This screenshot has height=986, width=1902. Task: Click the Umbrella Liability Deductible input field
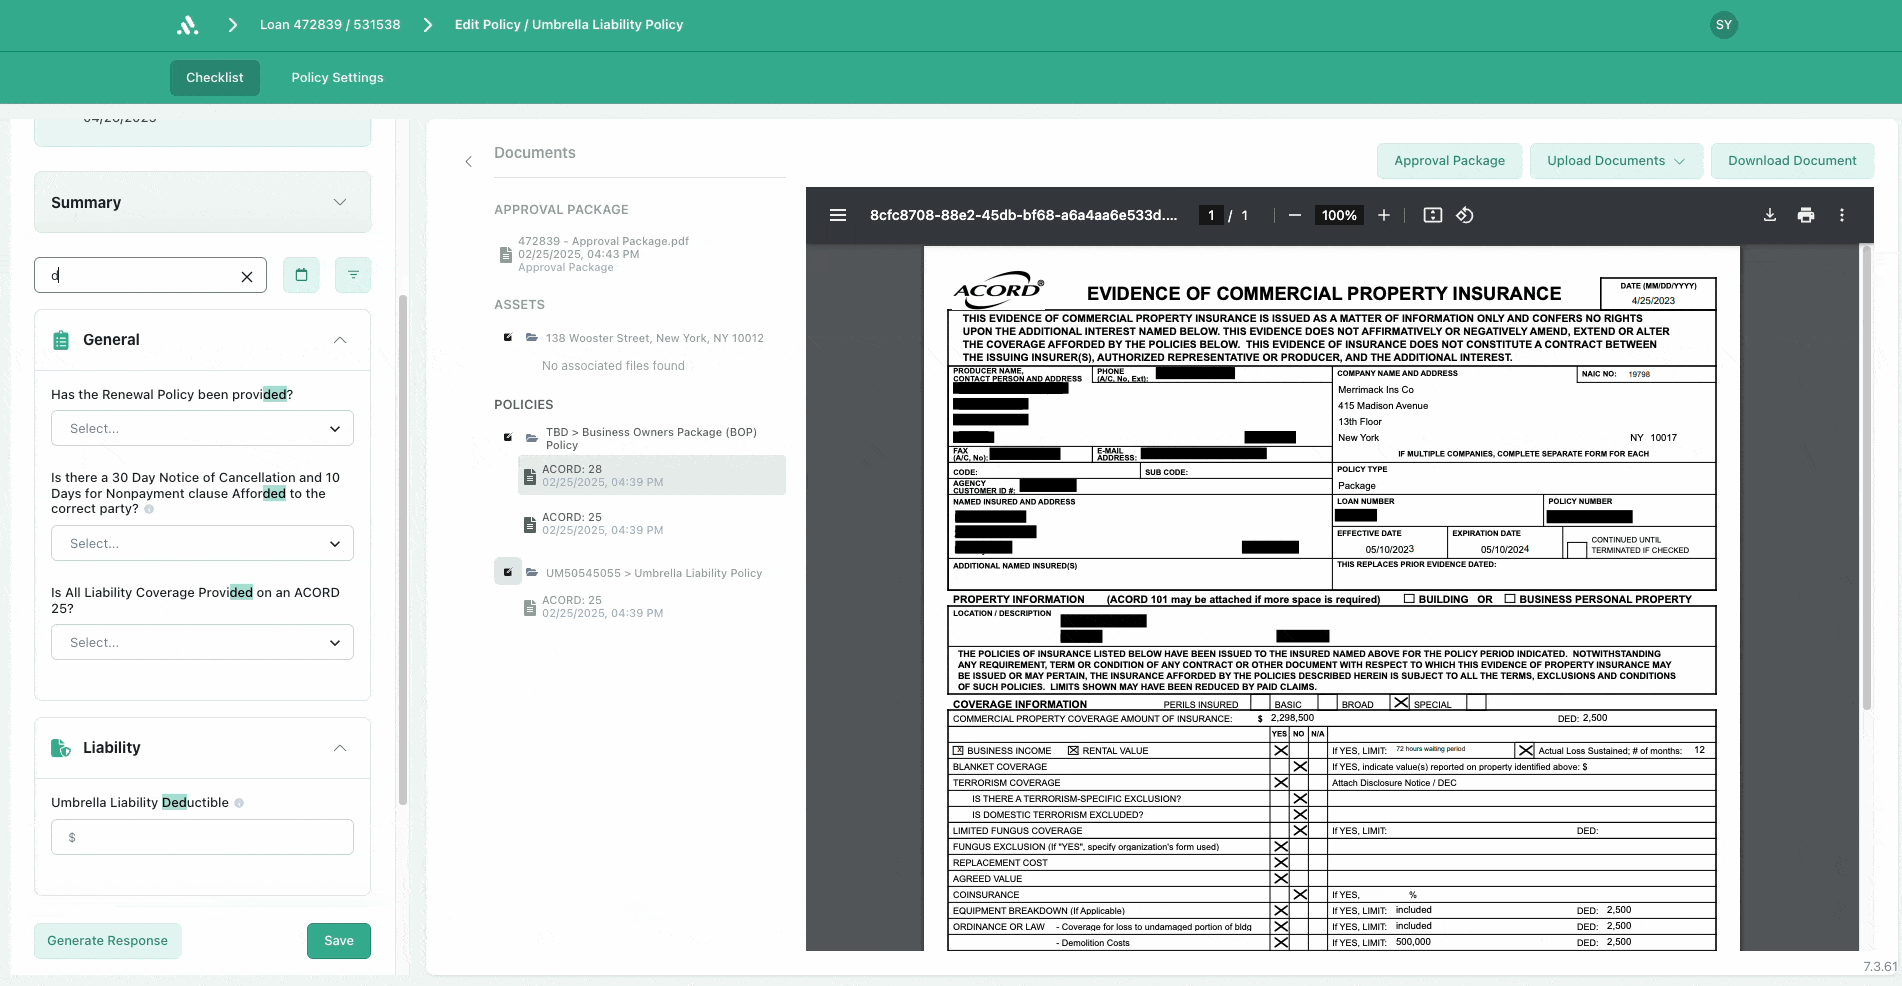[x=202, y=838]
